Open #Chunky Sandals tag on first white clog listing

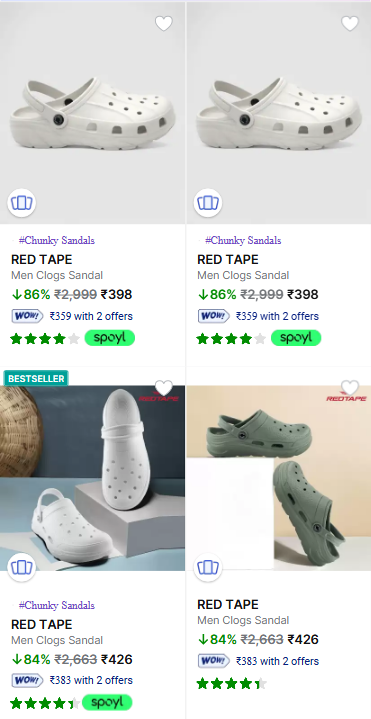pos(56,240)
